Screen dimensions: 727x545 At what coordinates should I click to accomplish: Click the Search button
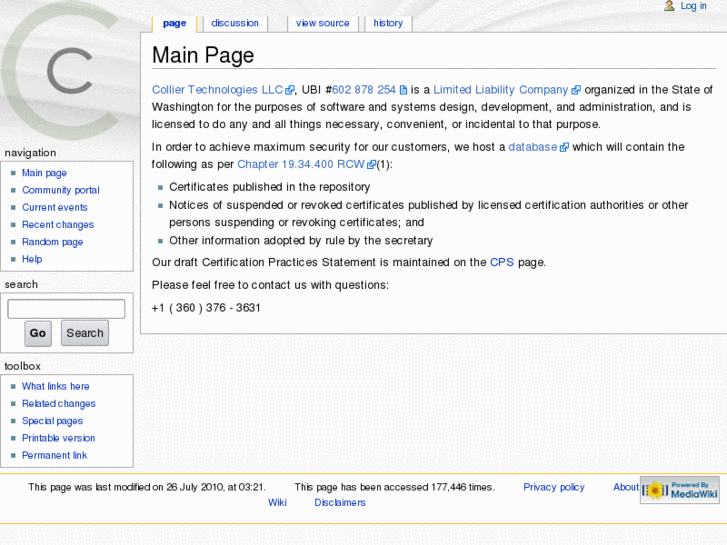pyautogui.click(x=85, y=333)
